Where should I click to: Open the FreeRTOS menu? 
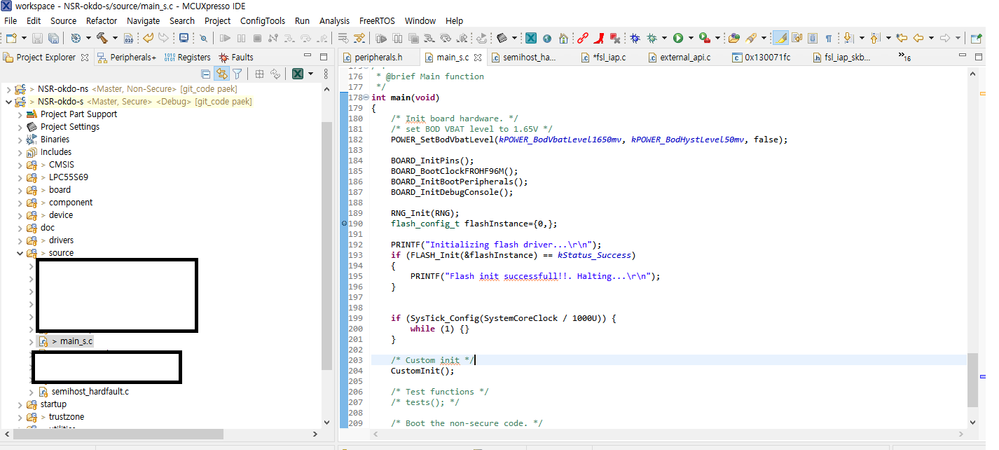[x=377, y=20]
